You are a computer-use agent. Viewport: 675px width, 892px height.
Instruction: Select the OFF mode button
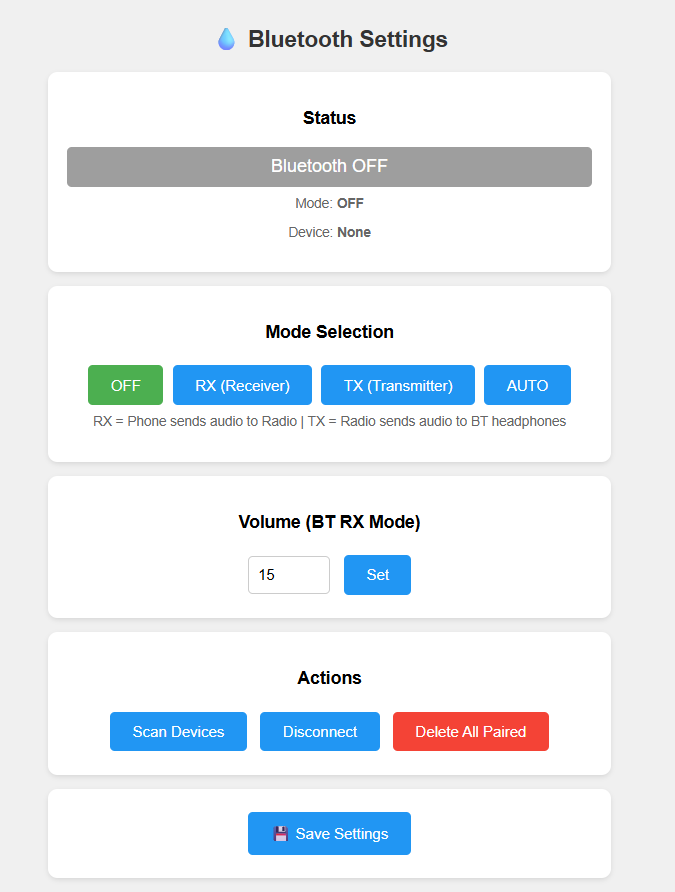click(x=125, y=385)
